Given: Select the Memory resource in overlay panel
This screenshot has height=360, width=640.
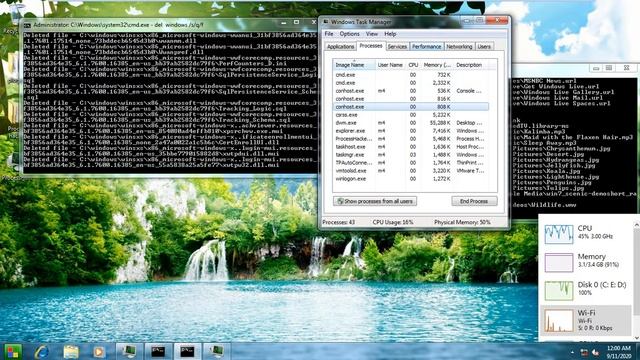Looking at the screenshot, I should (587, 262).
